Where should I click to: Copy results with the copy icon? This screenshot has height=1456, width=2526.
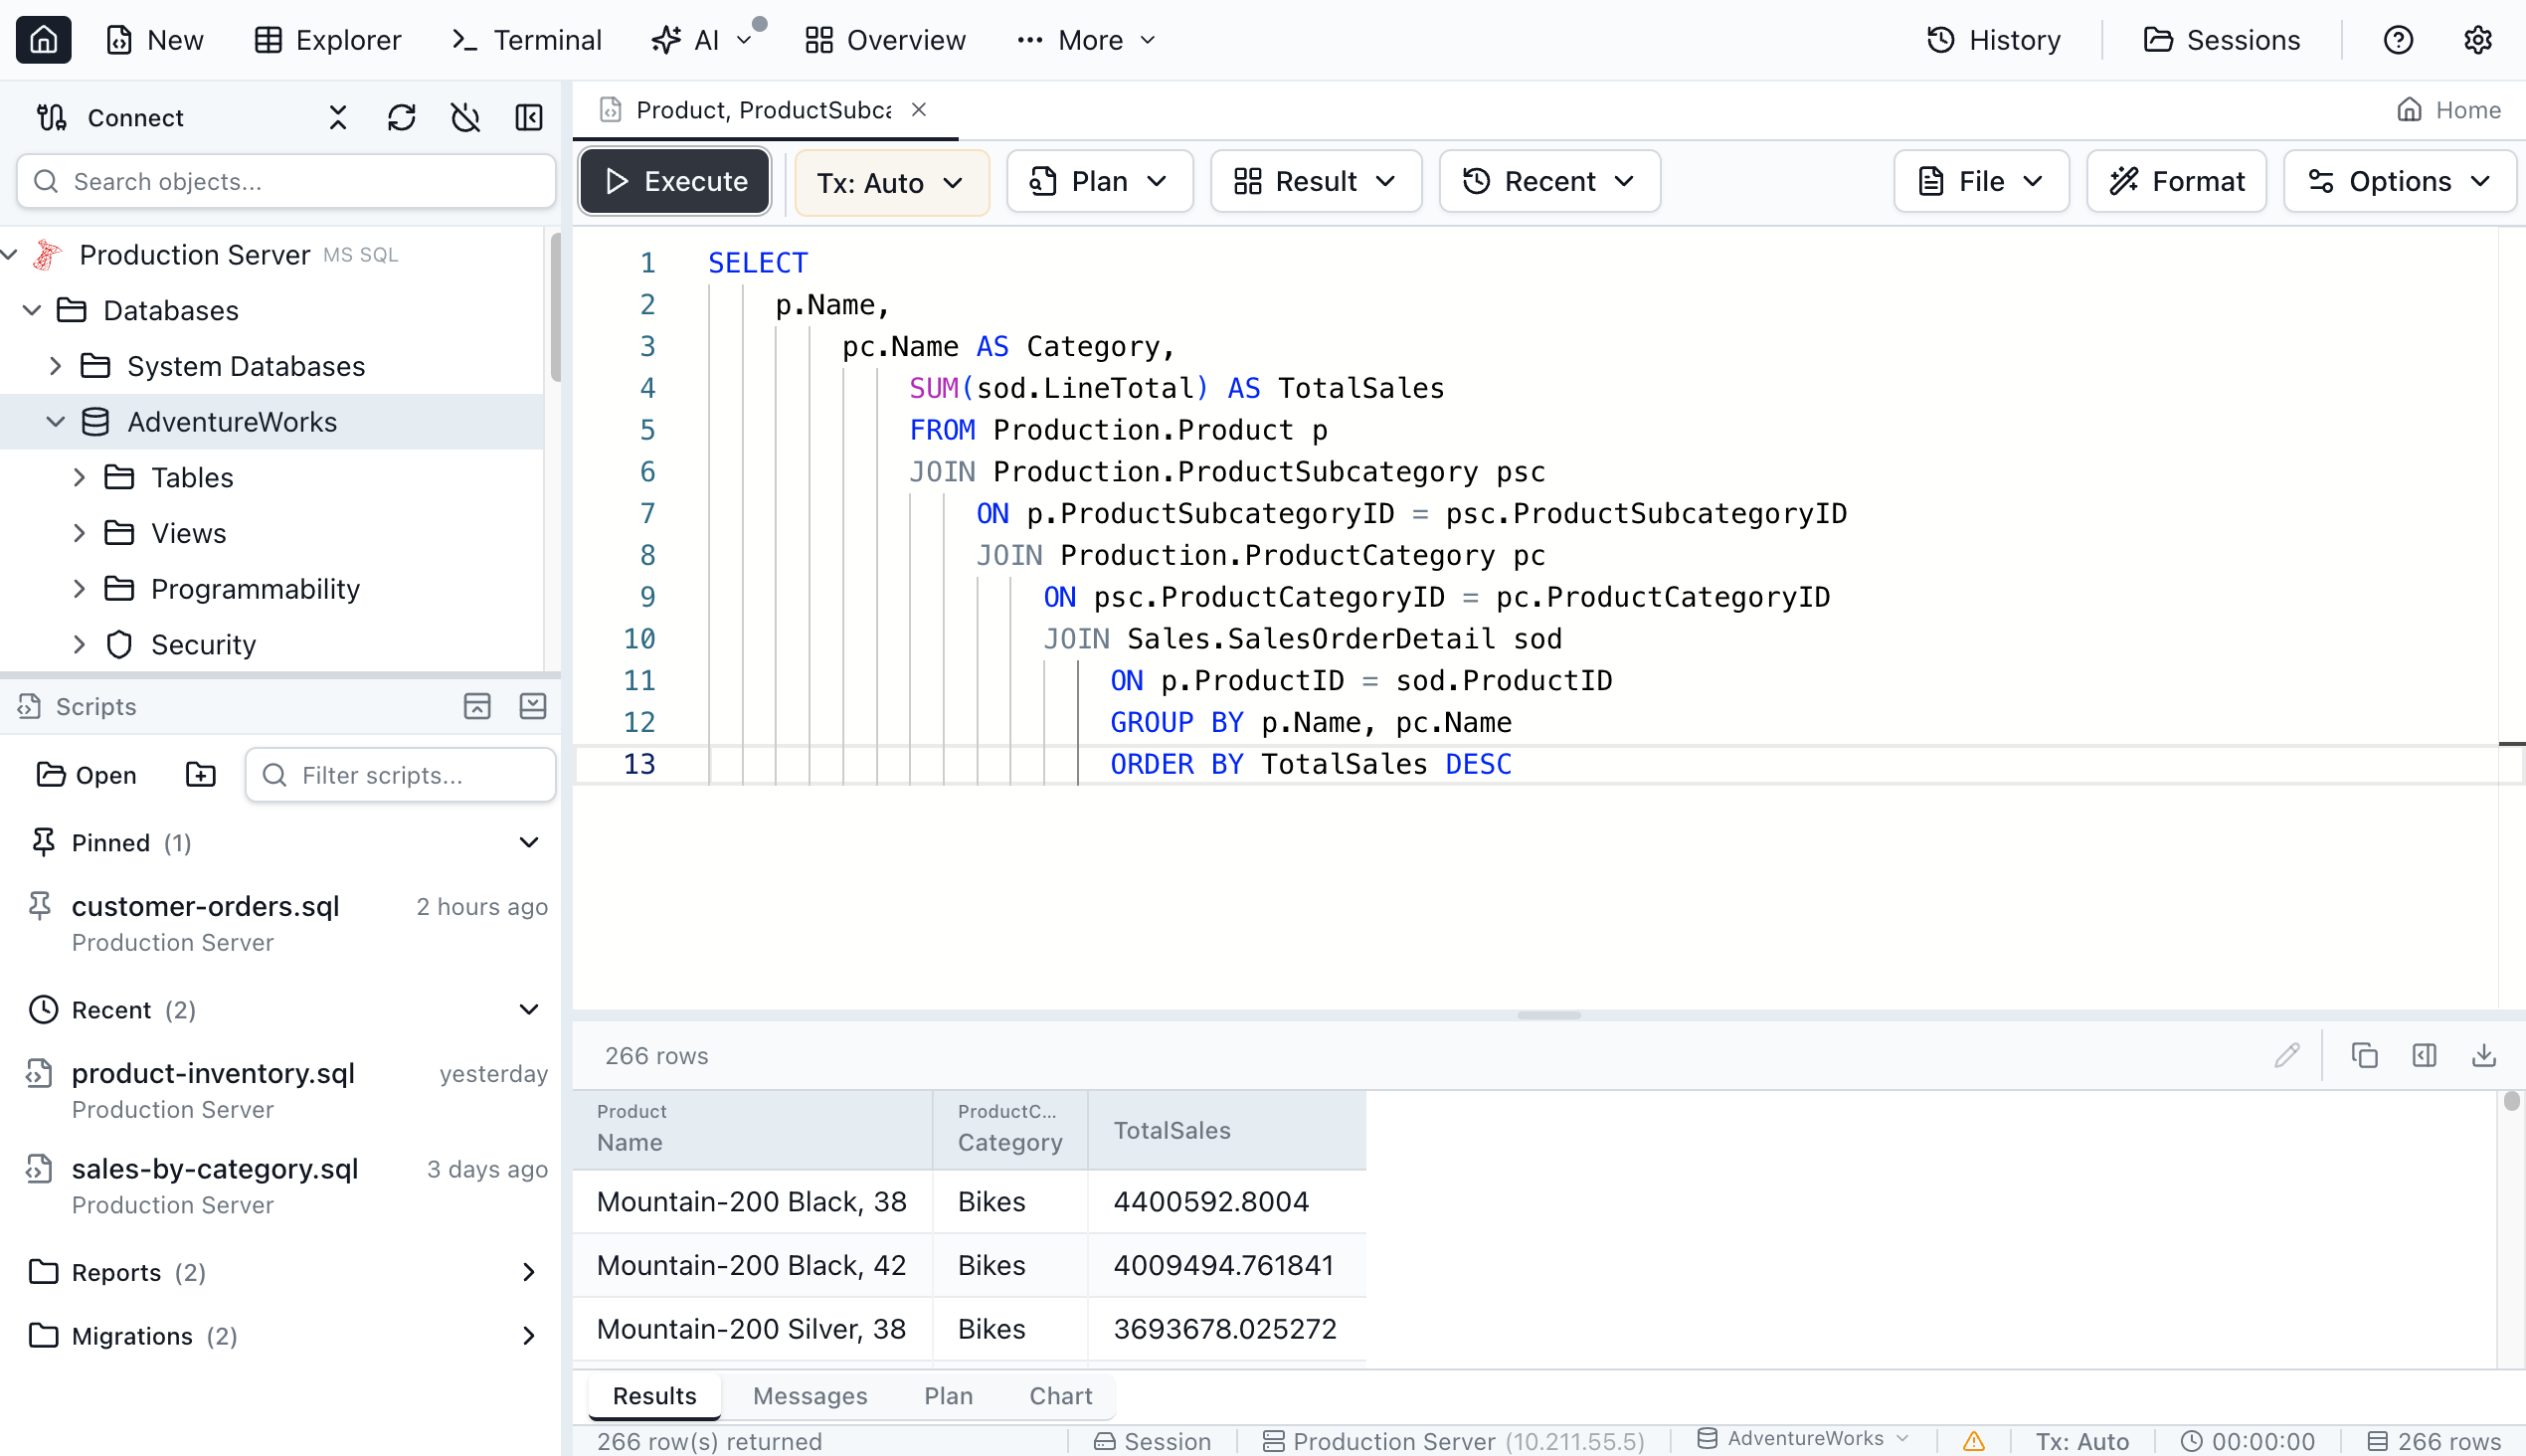(2364, 1056)
